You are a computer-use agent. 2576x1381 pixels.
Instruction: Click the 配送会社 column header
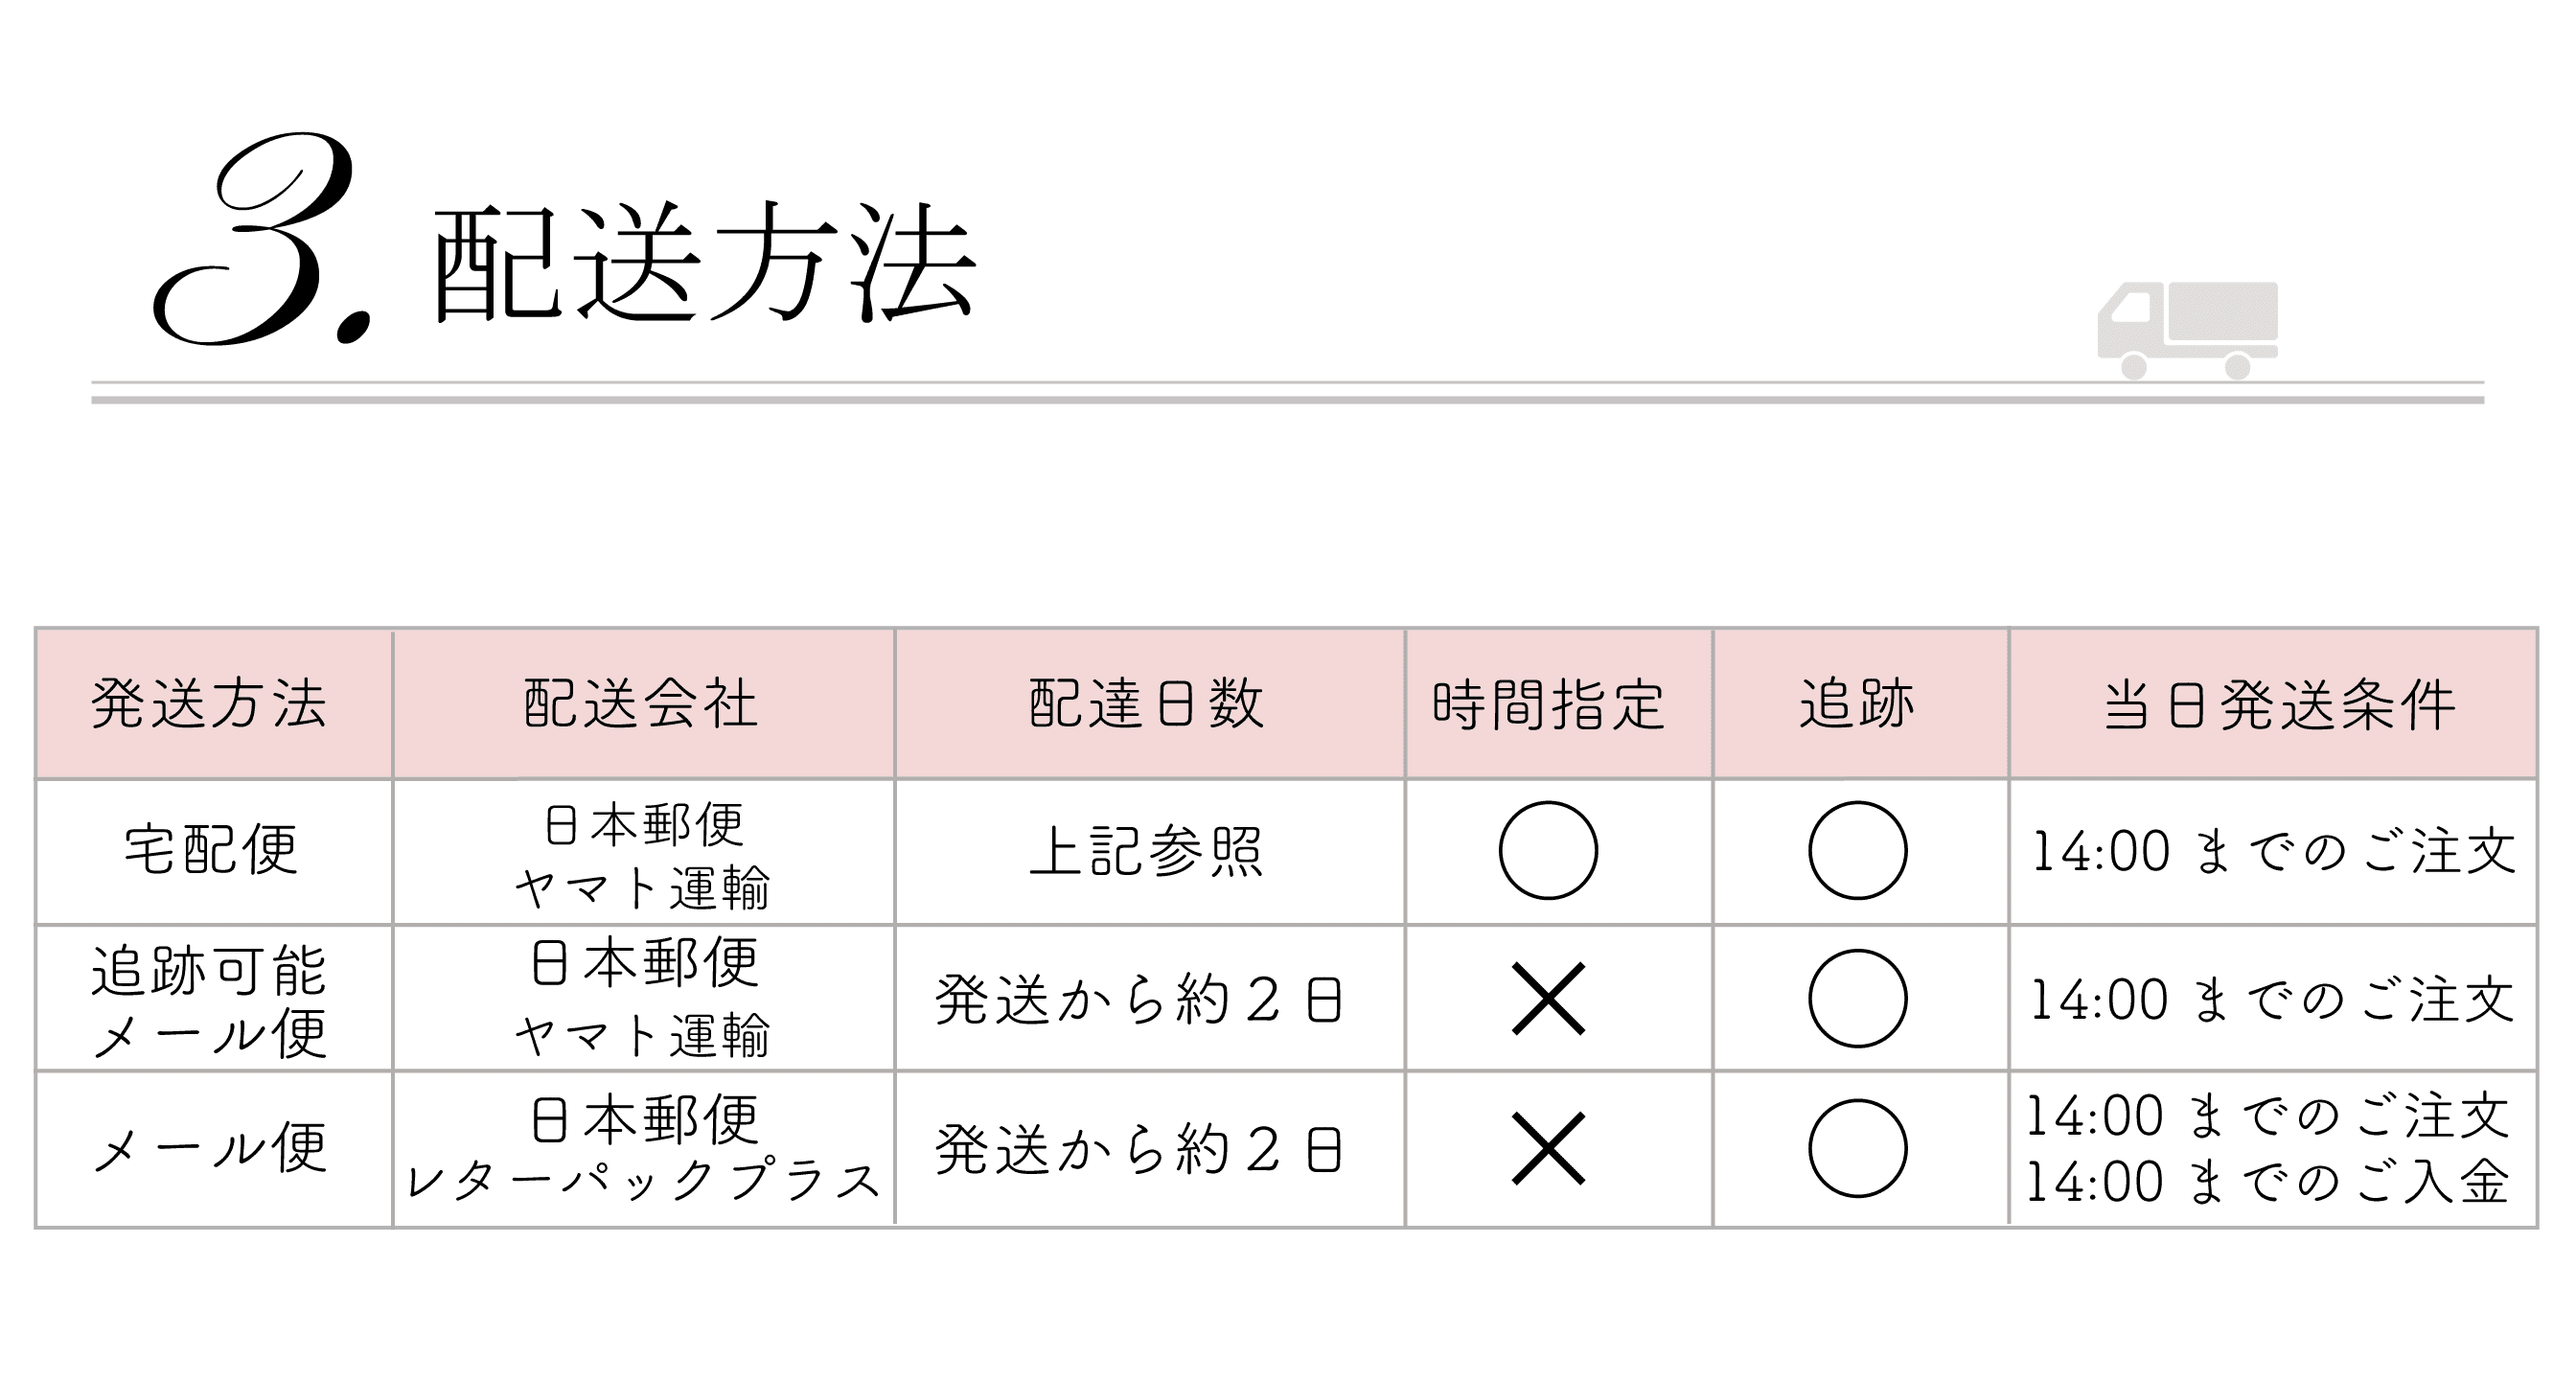point(641,704)
